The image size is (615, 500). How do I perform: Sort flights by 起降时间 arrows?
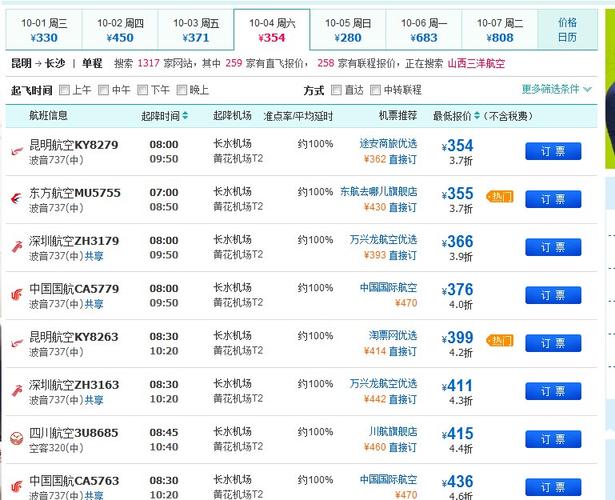click(x=185, y=116)
